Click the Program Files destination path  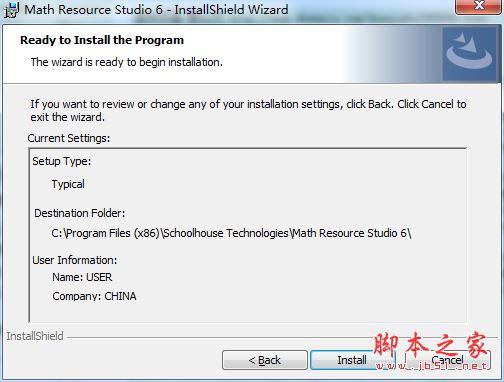[231, 233]
